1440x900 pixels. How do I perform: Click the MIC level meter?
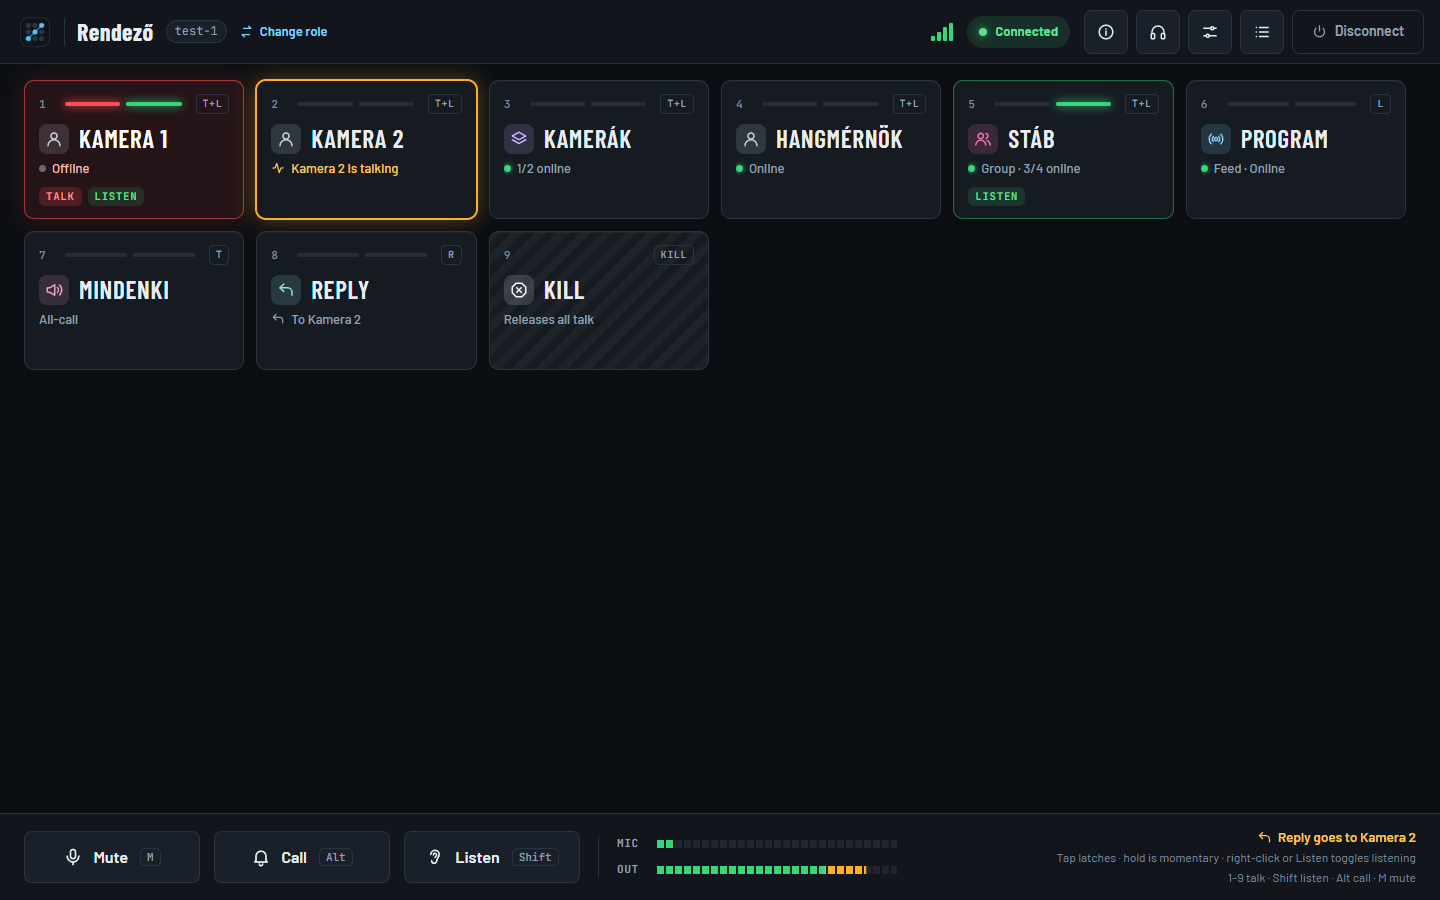tap(777, 844)
